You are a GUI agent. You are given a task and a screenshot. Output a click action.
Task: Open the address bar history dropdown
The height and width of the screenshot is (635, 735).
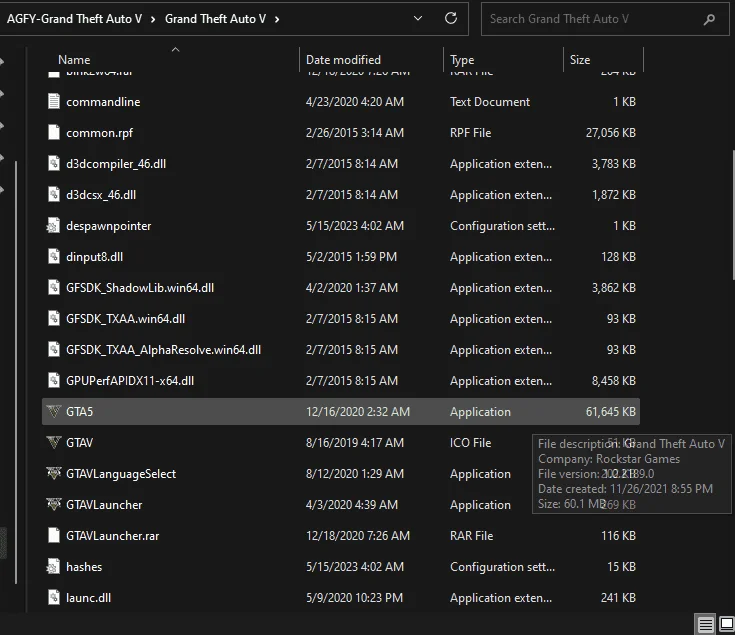click(418, 18)
